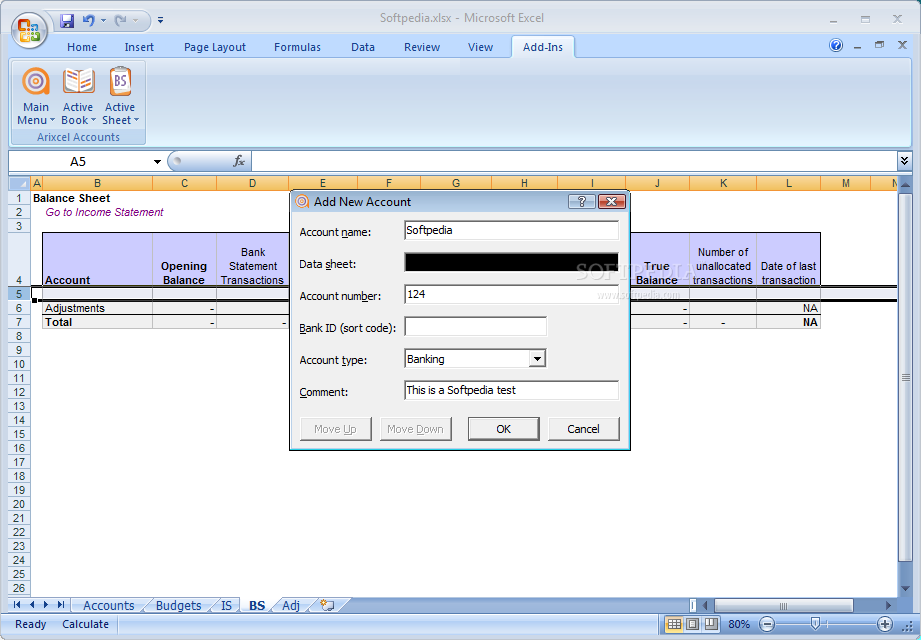Click the Move Down button
This screenshot has width=921, height=640.
point(415,429)
